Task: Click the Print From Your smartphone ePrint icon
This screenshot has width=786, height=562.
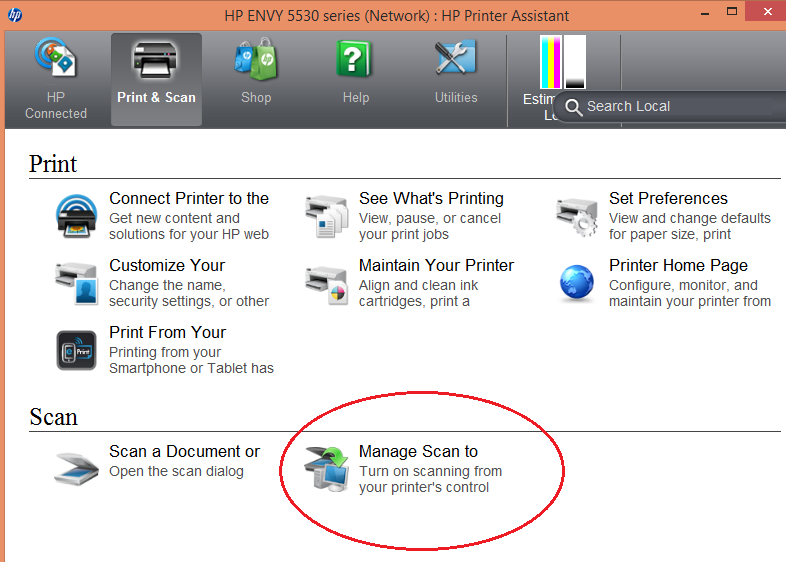Action: [76, 350]
